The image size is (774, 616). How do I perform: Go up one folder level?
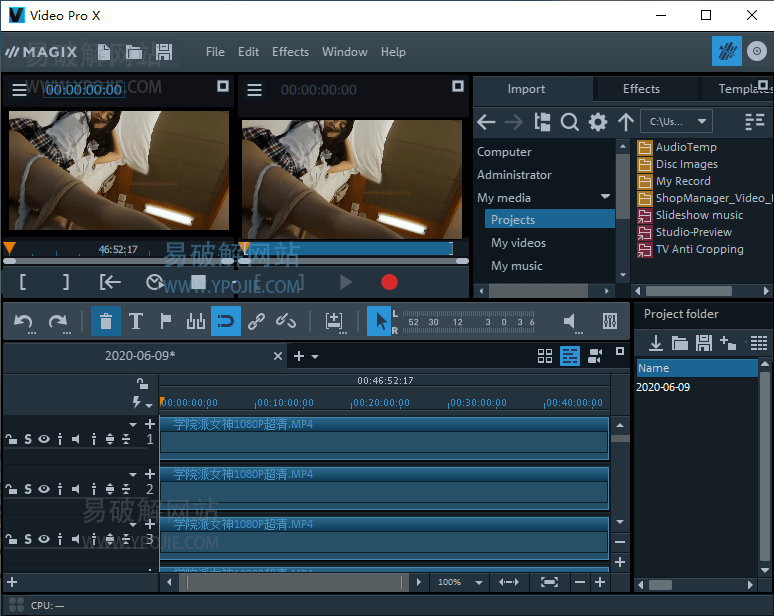pos(625,122)
